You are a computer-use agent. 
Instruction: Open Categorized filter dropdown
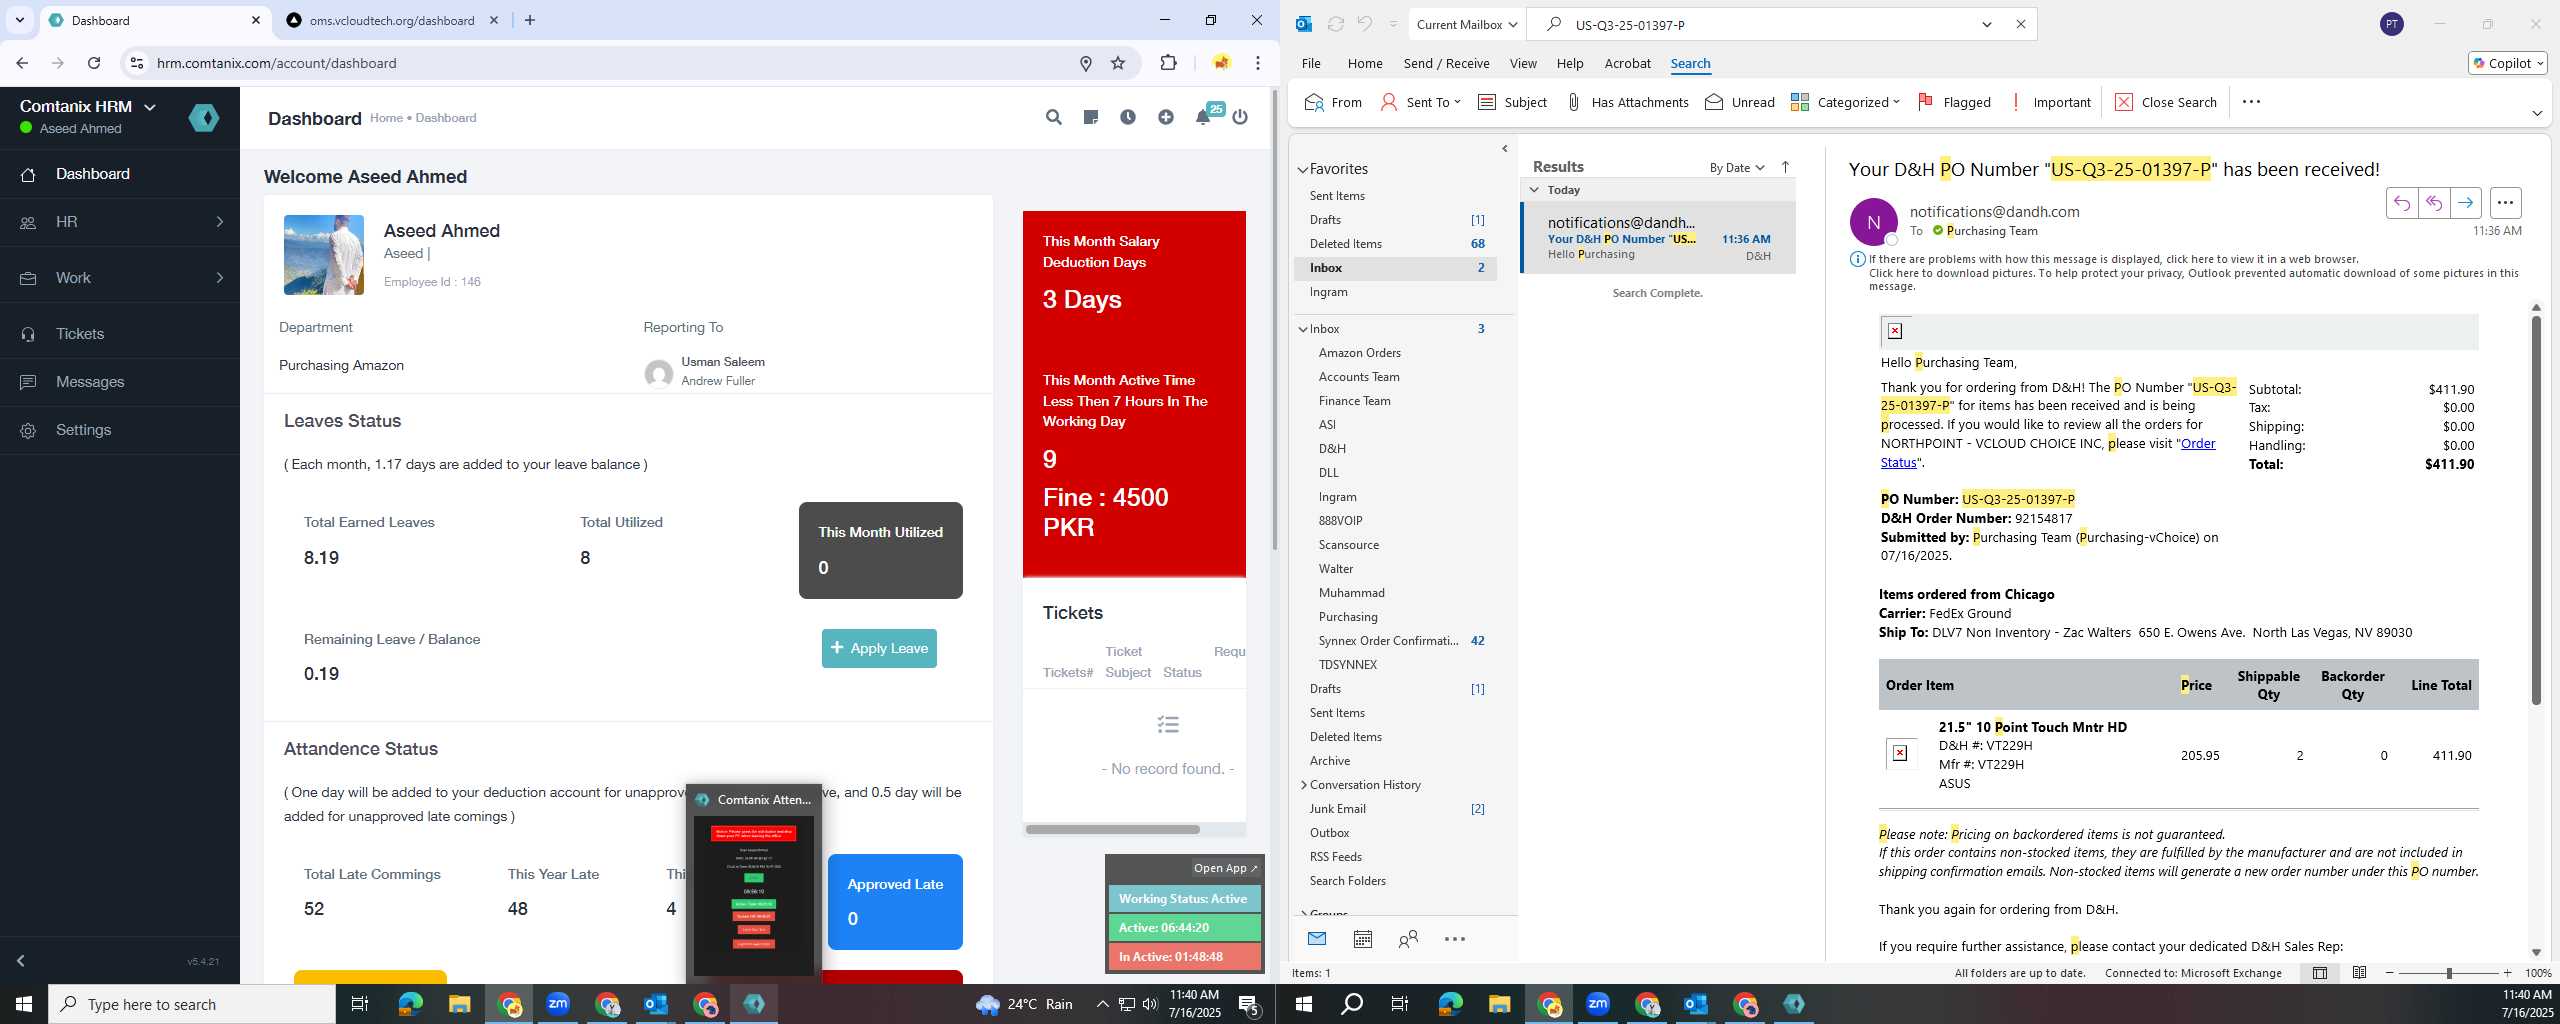[1845, 102]
